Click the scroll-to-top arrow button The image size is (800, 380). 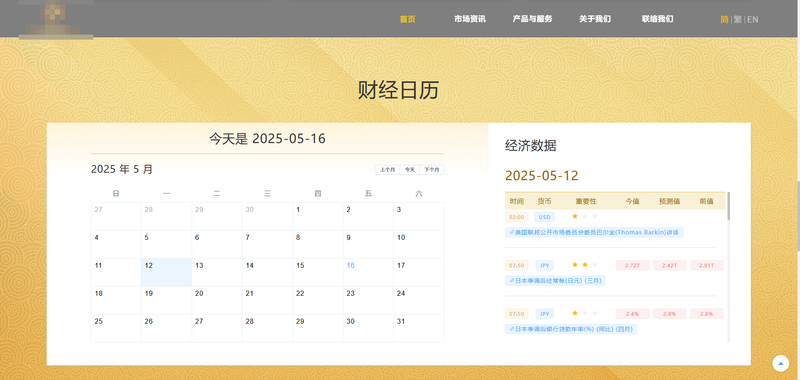[781, 363]
